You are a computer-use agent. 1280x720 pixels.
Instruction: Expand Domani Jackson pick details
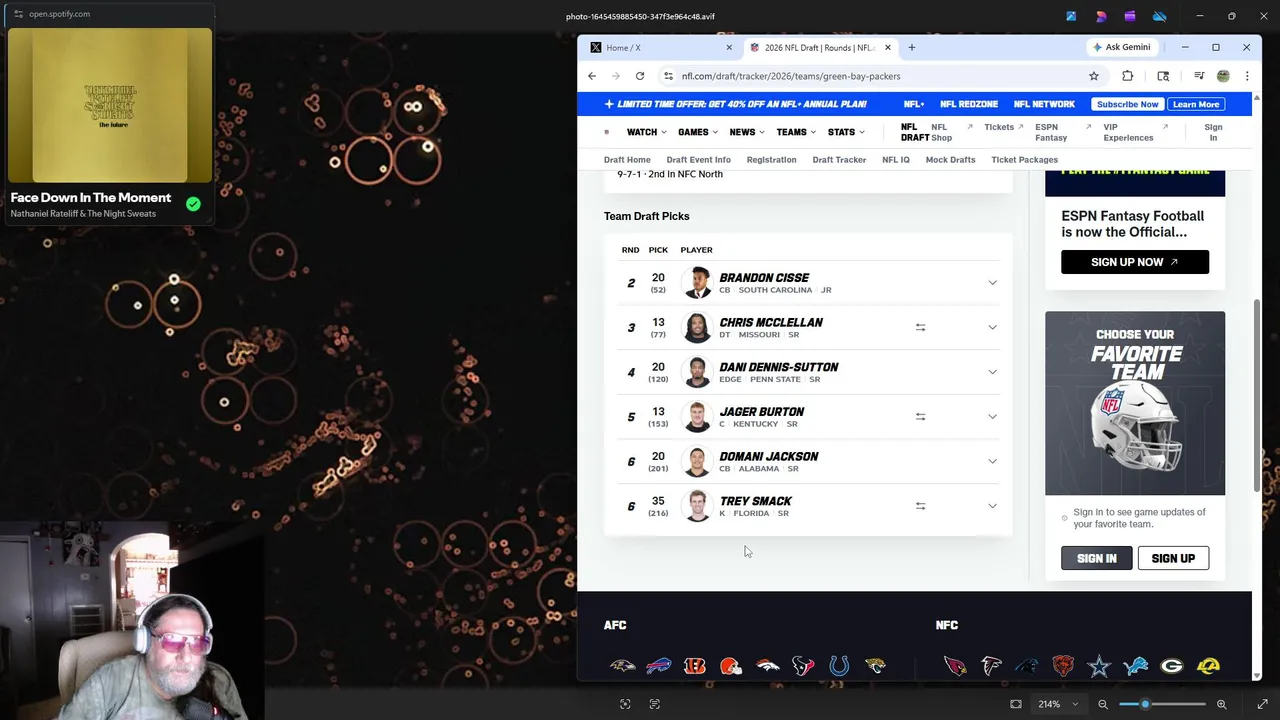pyautogui.click(x=992, y=461)
